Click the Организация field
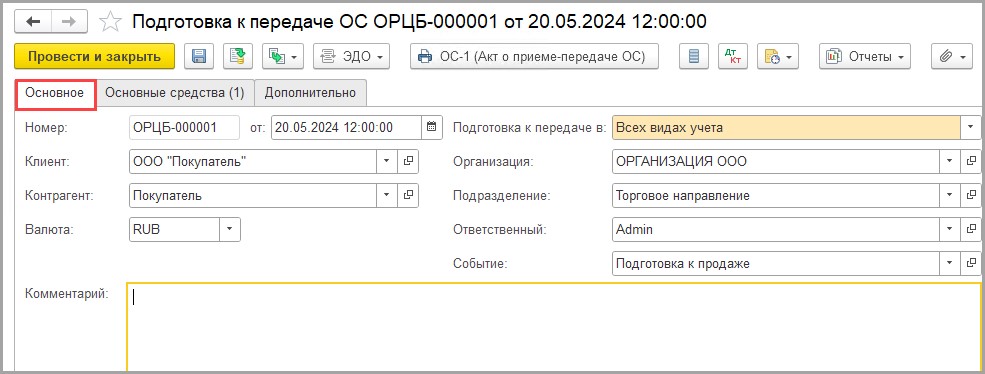The width and height of the screenshot is (985, 374). (x=775, y=162)
